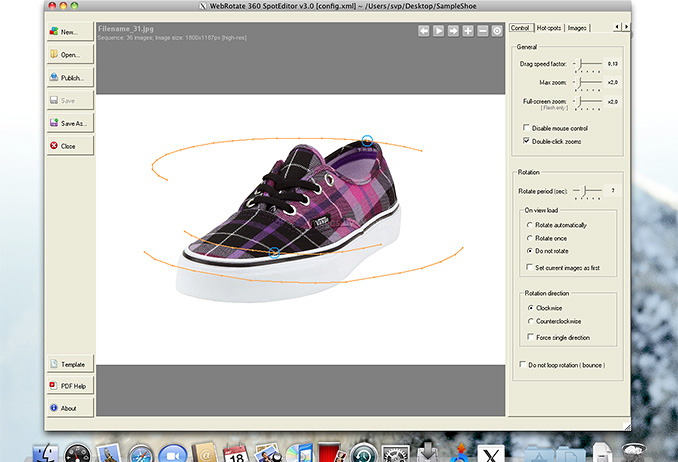
Task: Show the previous image with the left arrow
Action: 424,31
